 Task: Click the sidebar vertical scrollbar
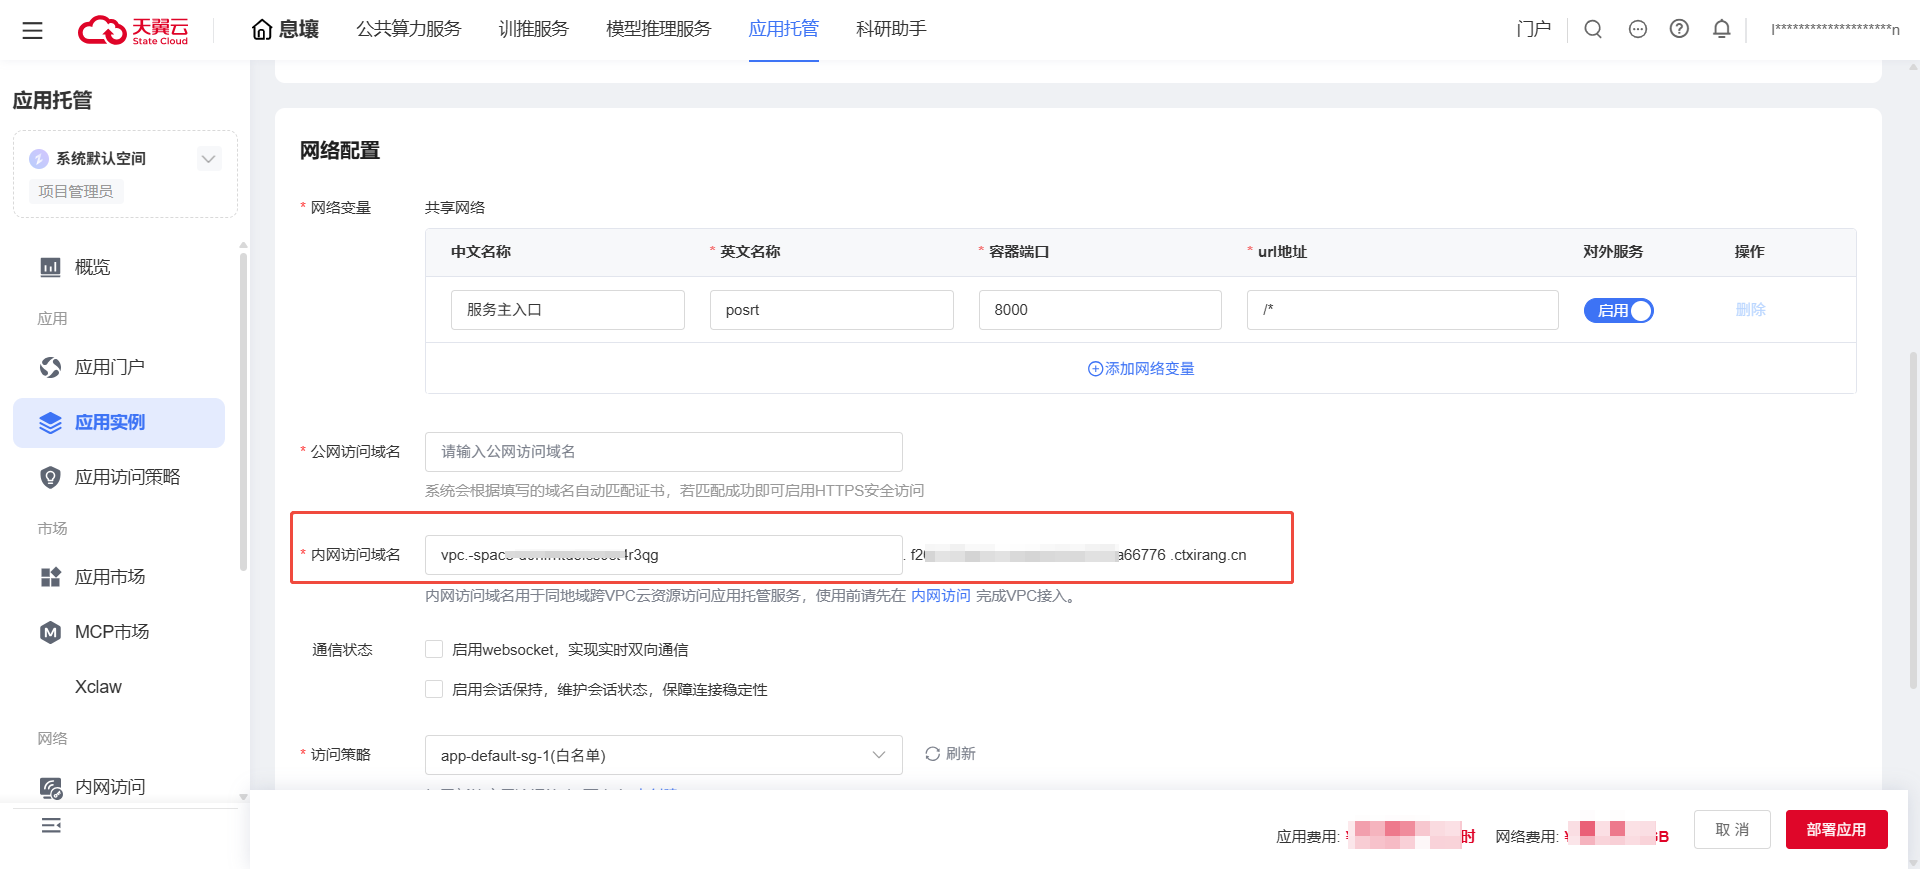point(243,410)
